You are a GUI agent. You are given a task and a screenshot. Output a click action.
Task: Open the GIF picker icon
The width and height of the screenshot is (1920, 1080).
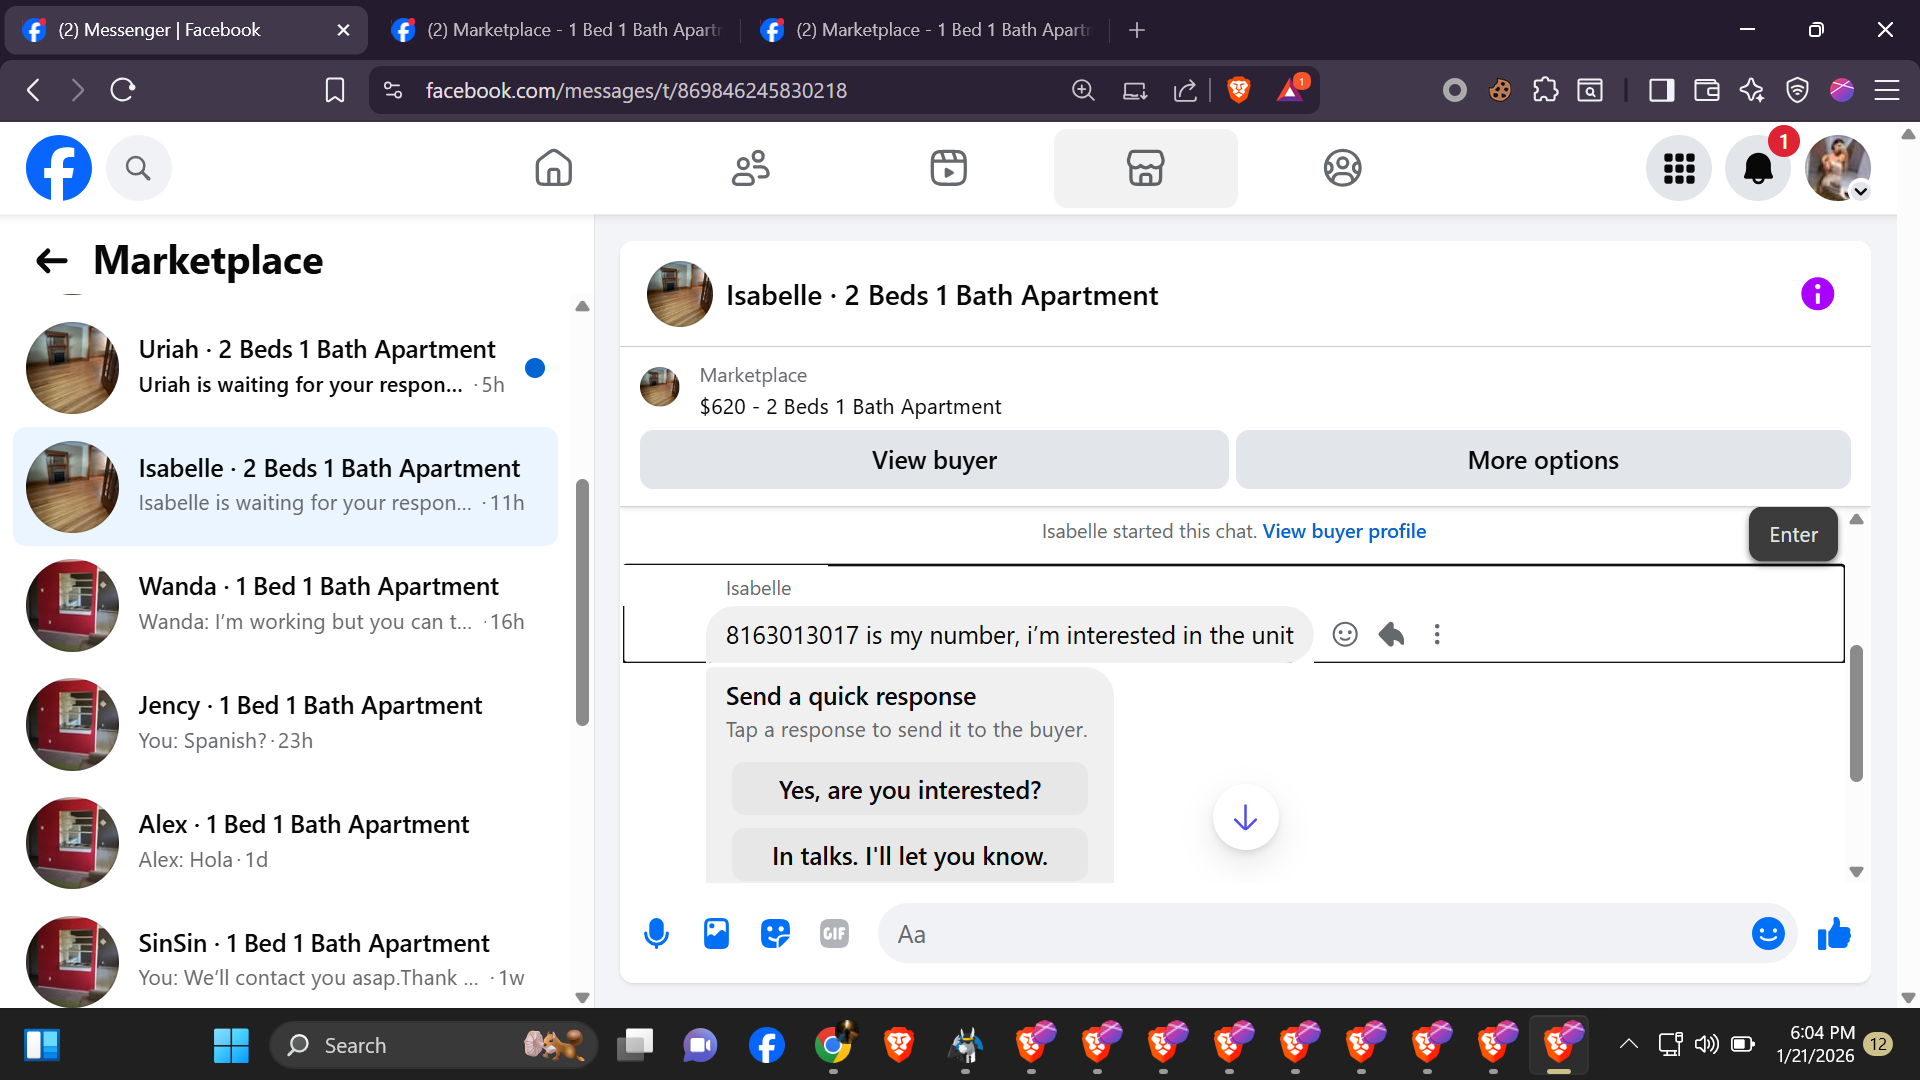[x=834, y=934]
